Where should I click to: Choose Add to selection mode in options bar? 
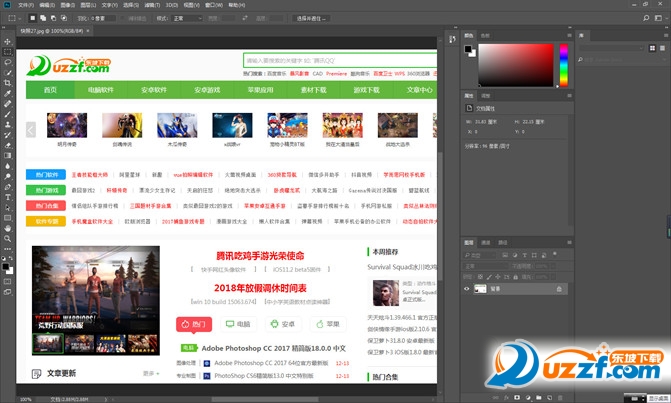tap(43, 18)
